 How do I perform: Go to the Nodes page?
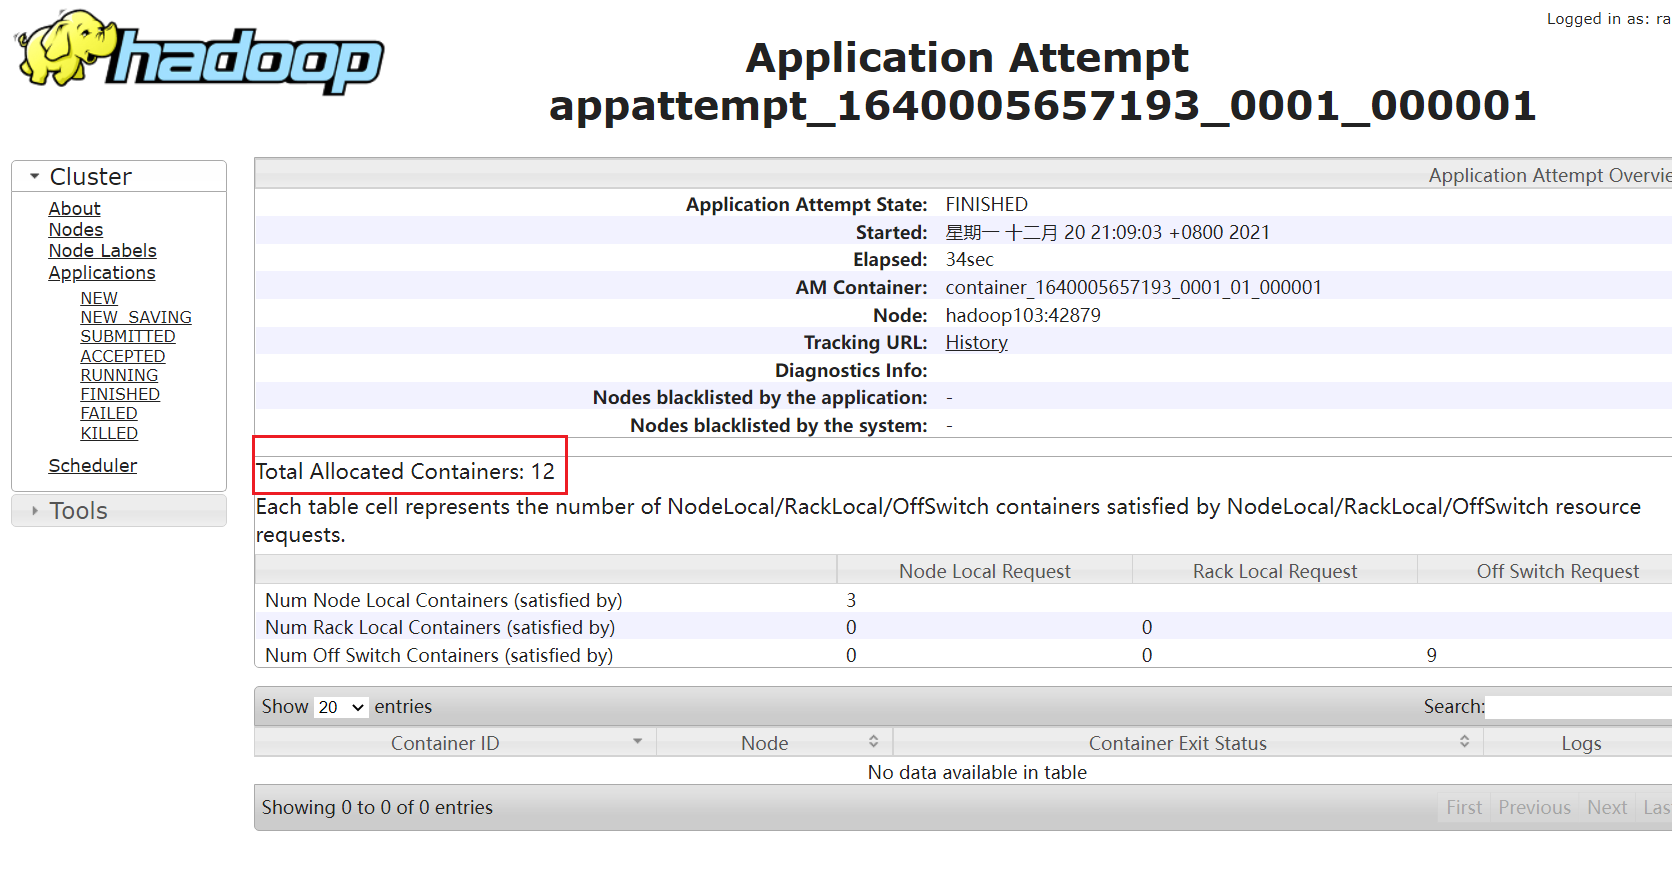click(76, 229)
